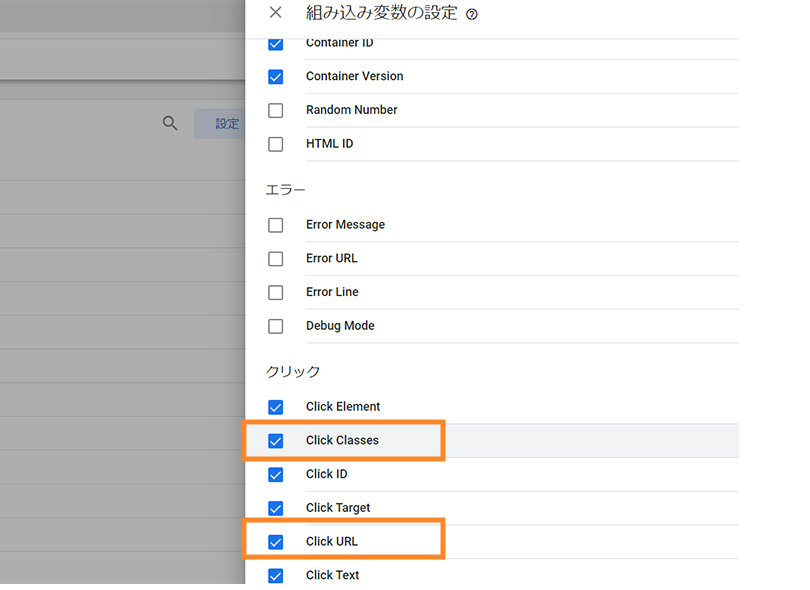Uncheck the Click ID checkbox
This screenshot has height=590, width=810.
276,474
